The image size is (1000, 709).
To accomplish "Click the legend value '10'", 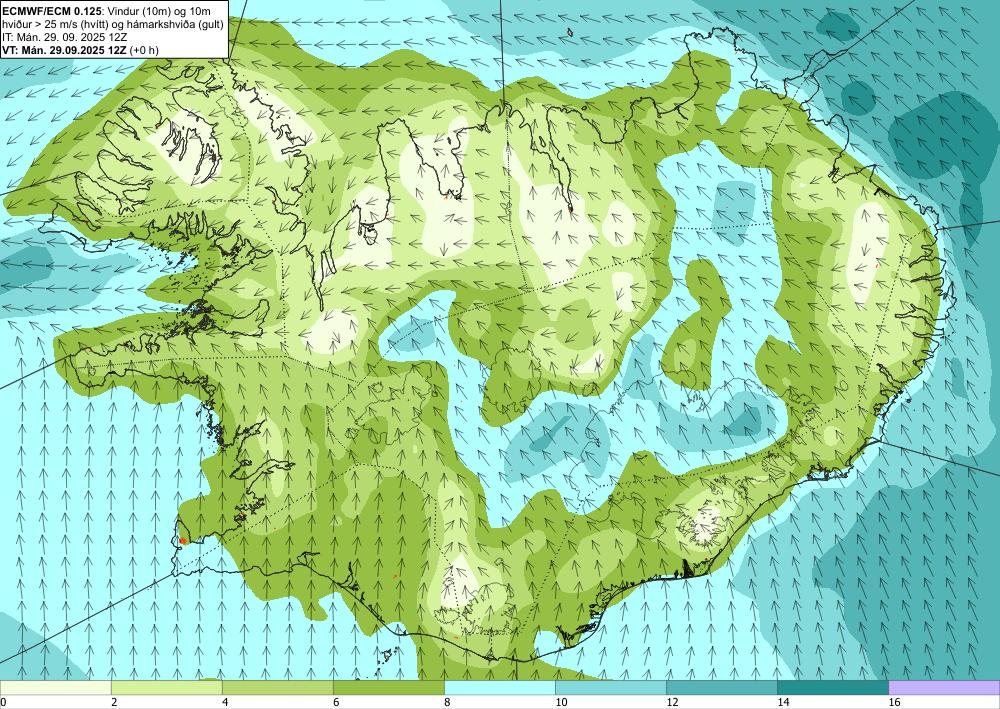I will pos(561,702).
